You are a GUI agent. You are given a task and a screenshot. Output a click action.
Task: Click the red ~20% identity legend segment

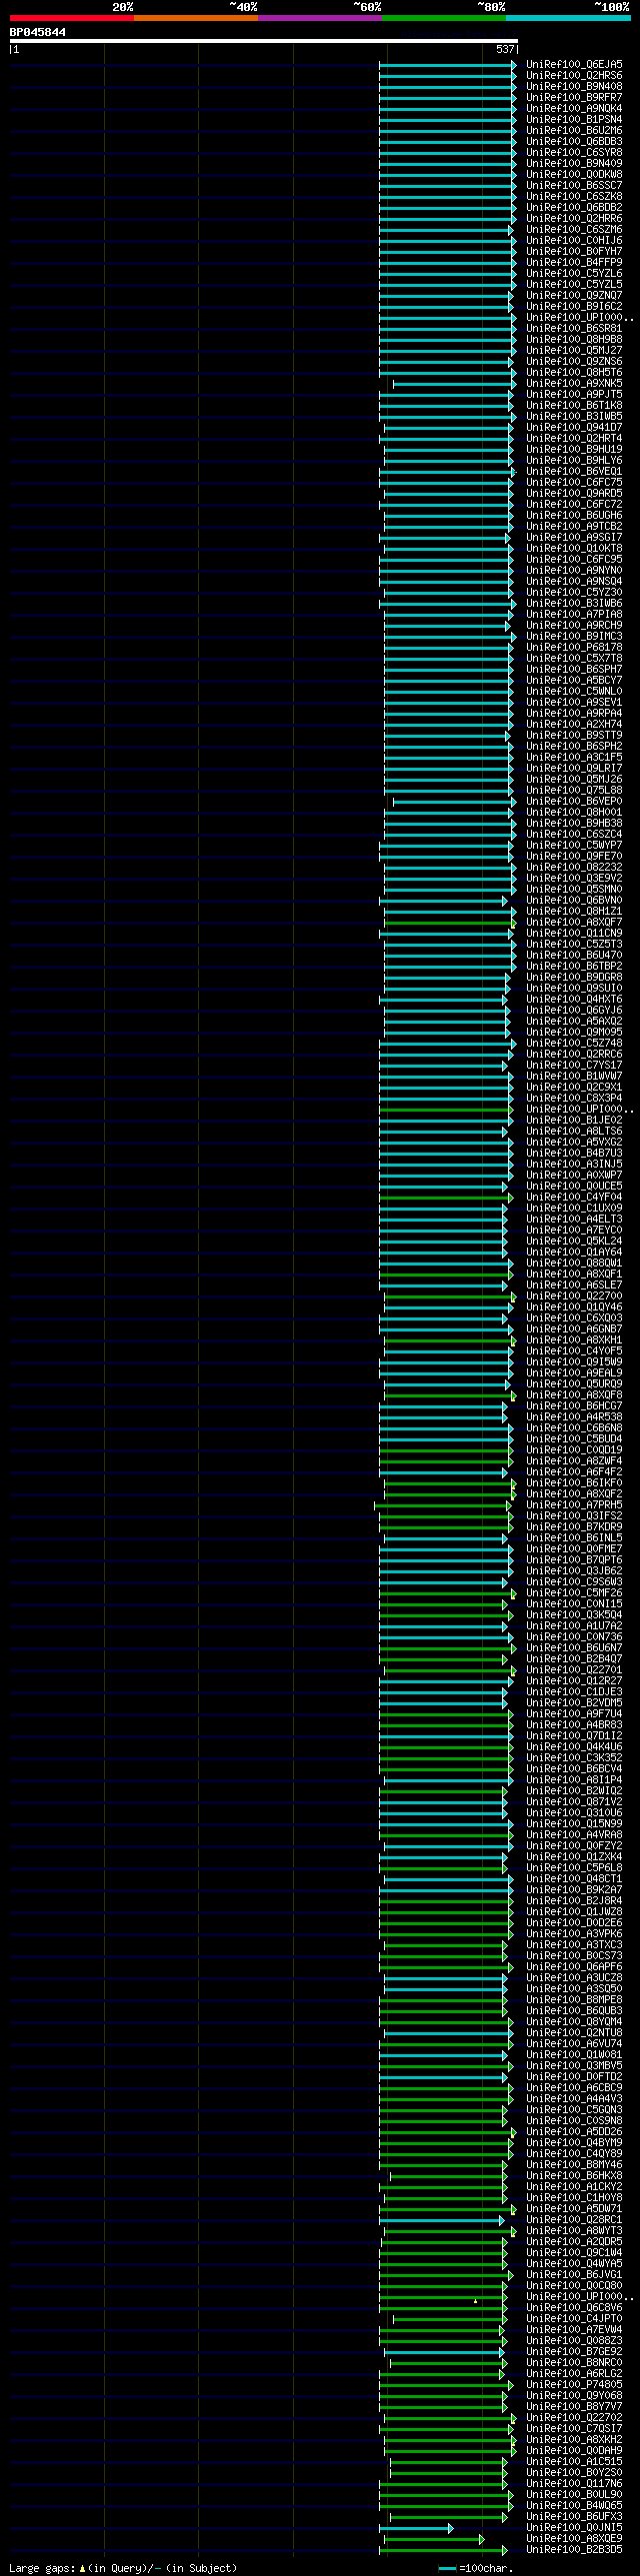71,18
